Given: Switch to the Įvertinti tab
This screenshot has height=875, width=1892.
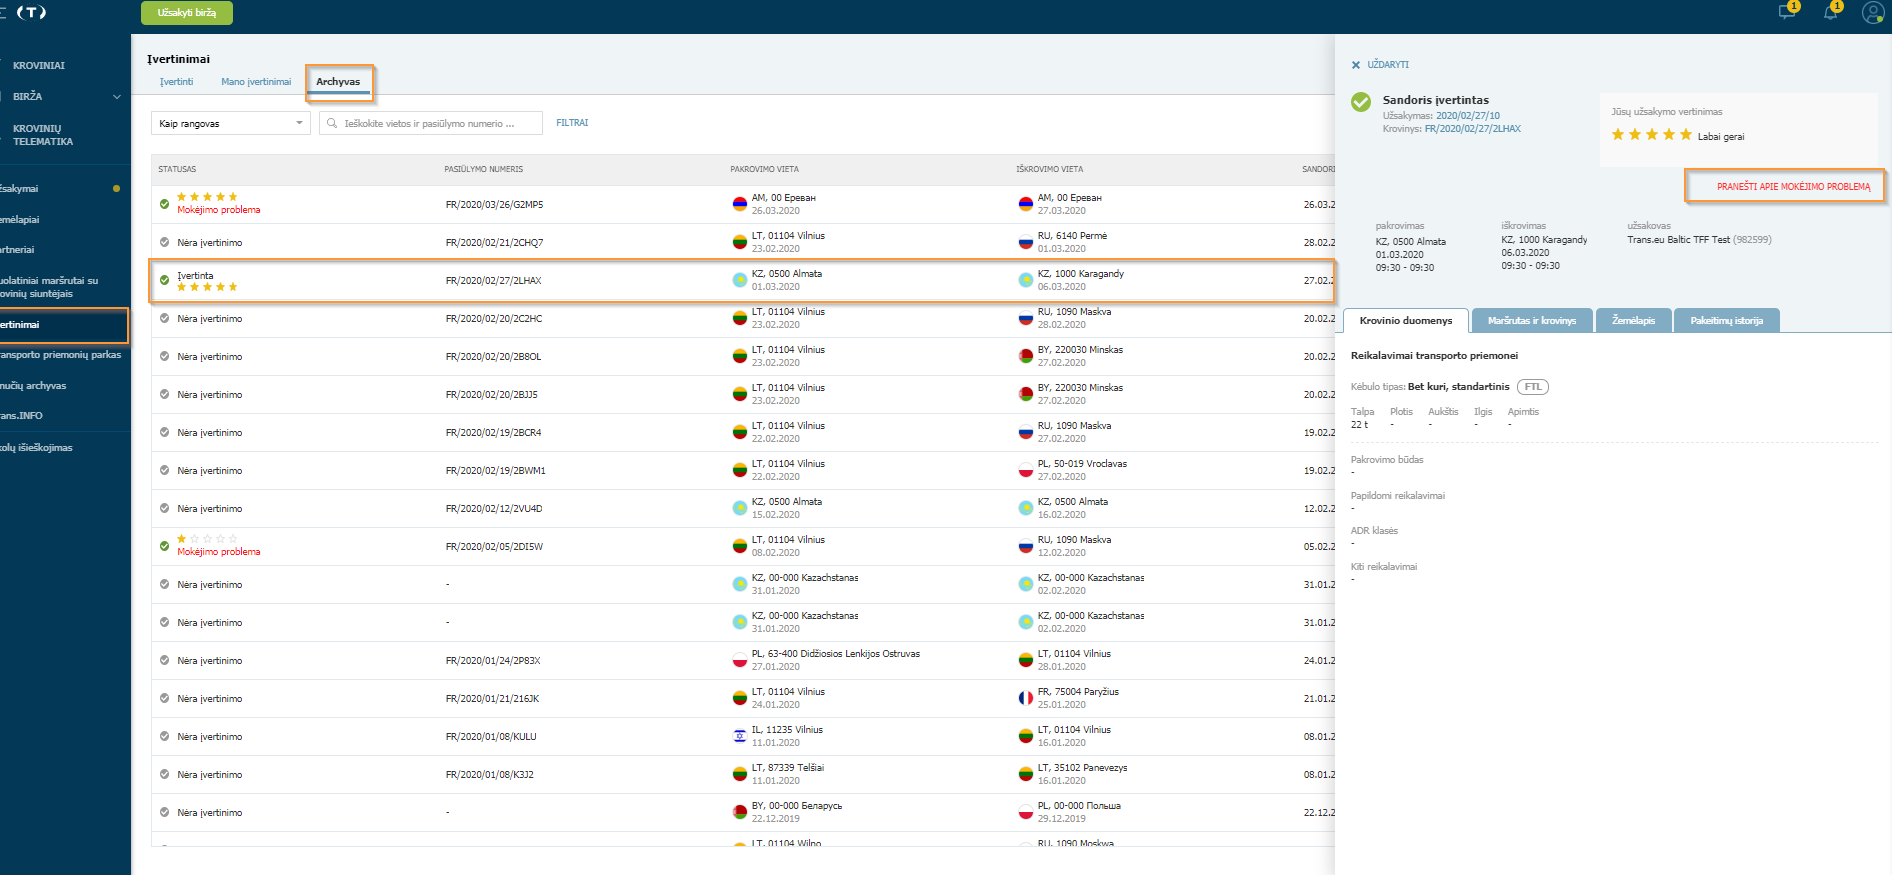Looking at the screenshot, I should tap(177, 82).
